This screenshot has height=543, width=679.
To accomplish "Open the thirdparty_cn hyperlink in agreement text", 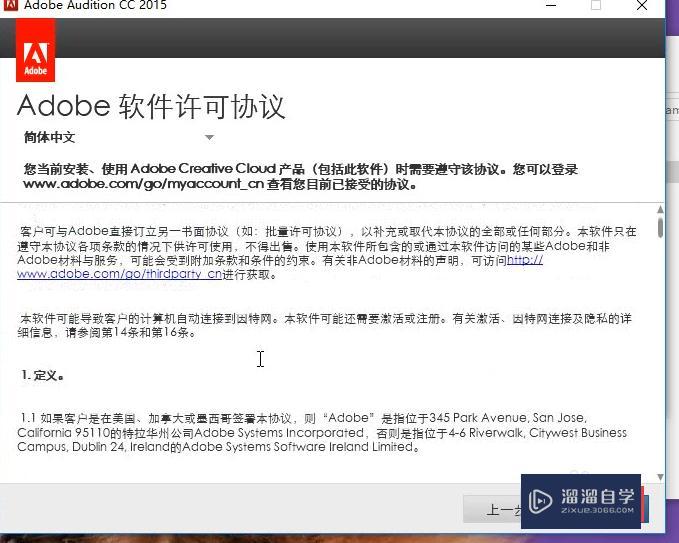I will pos(120,274).
